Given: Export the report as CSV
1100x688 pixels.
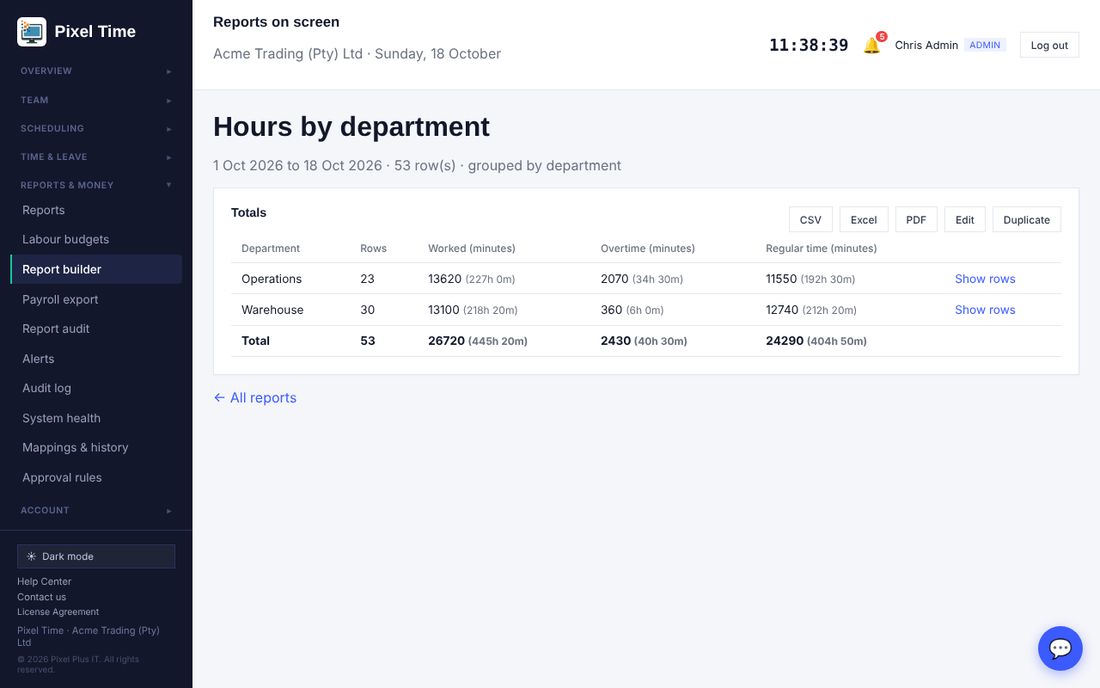Looking at the screenshot, I should (x=810, y=220).
